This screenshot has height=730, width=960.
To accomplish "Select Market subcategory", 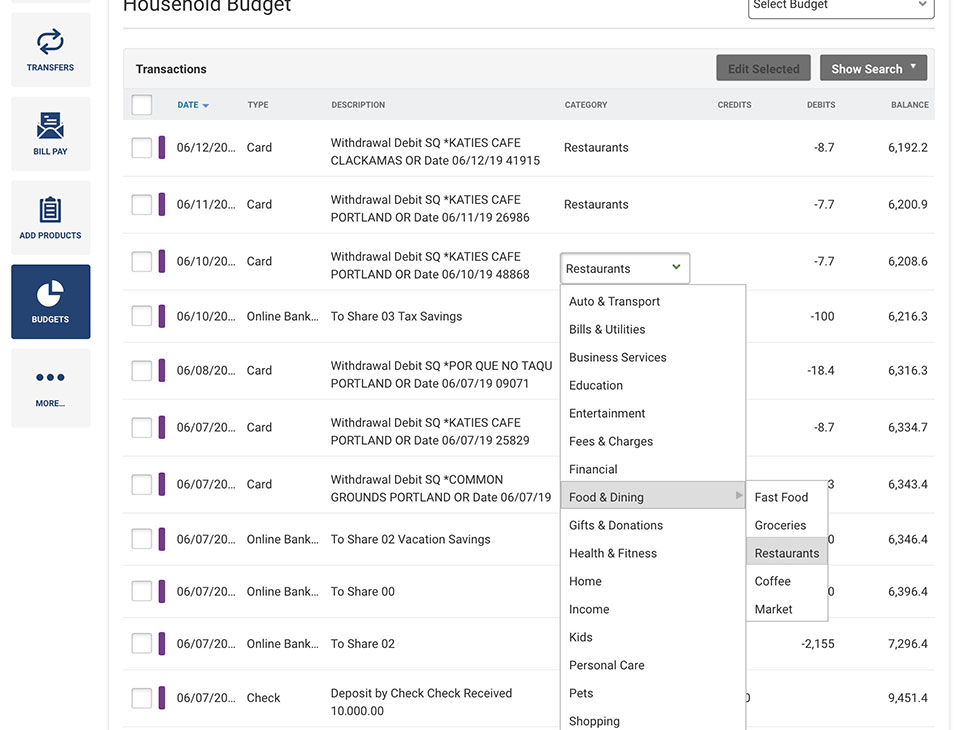I will coord(787,609).
